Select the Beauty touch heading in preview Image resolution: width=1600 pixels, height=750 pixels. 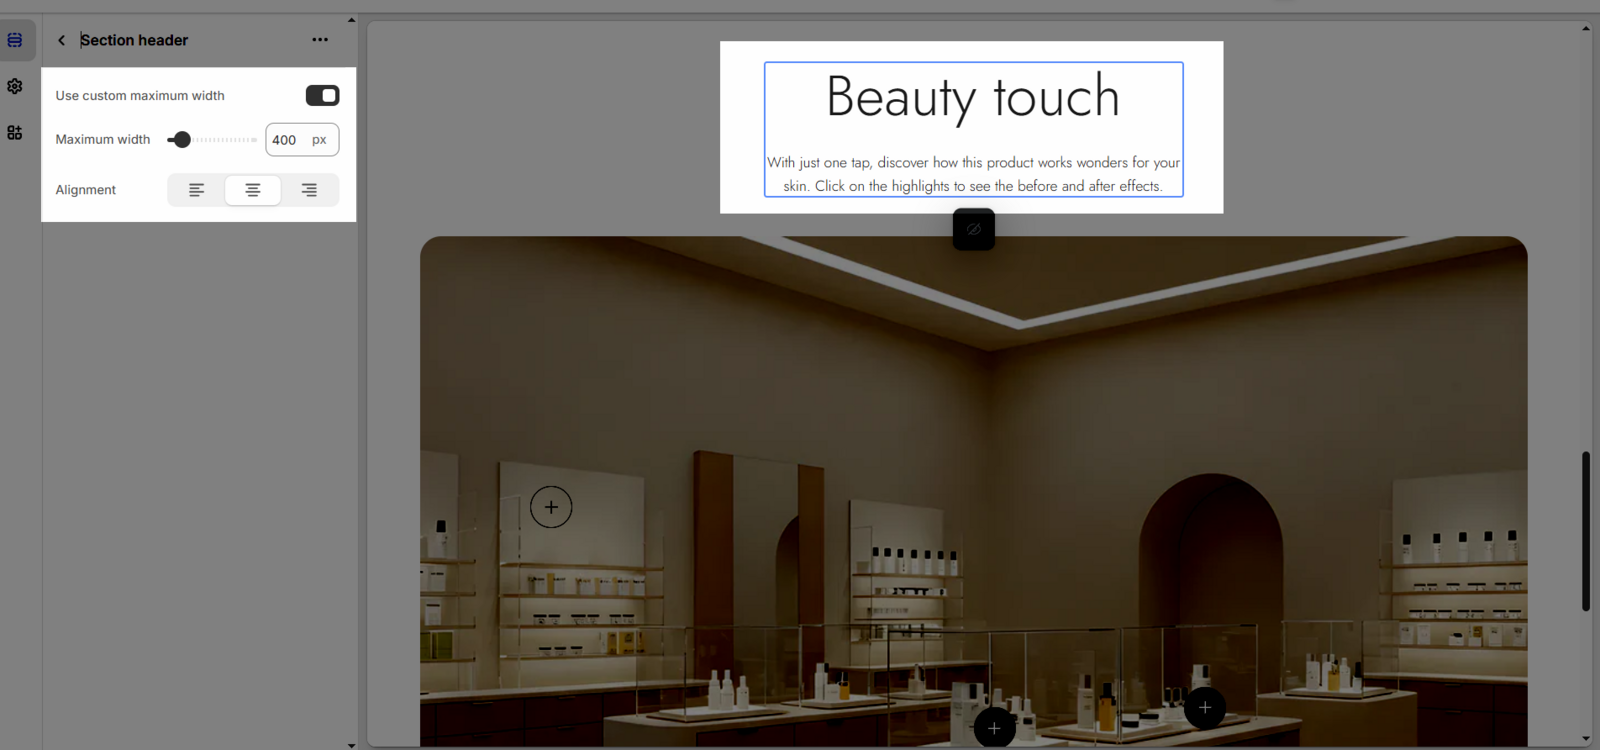coord(973,98)
